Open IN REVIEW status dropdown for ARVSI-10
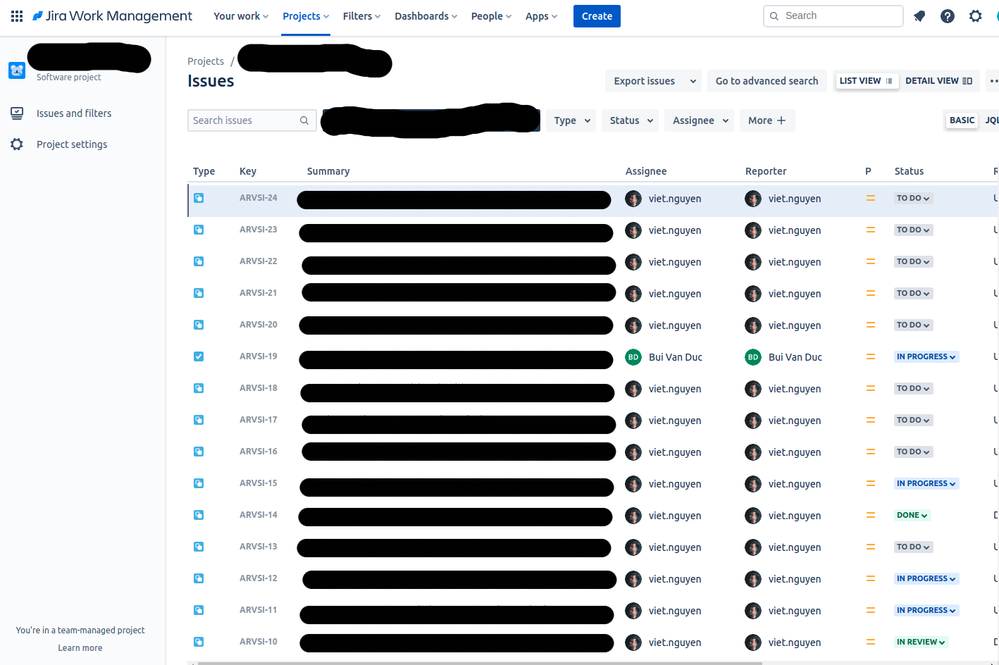Screen dimensions: 999x665 (921, 642)
